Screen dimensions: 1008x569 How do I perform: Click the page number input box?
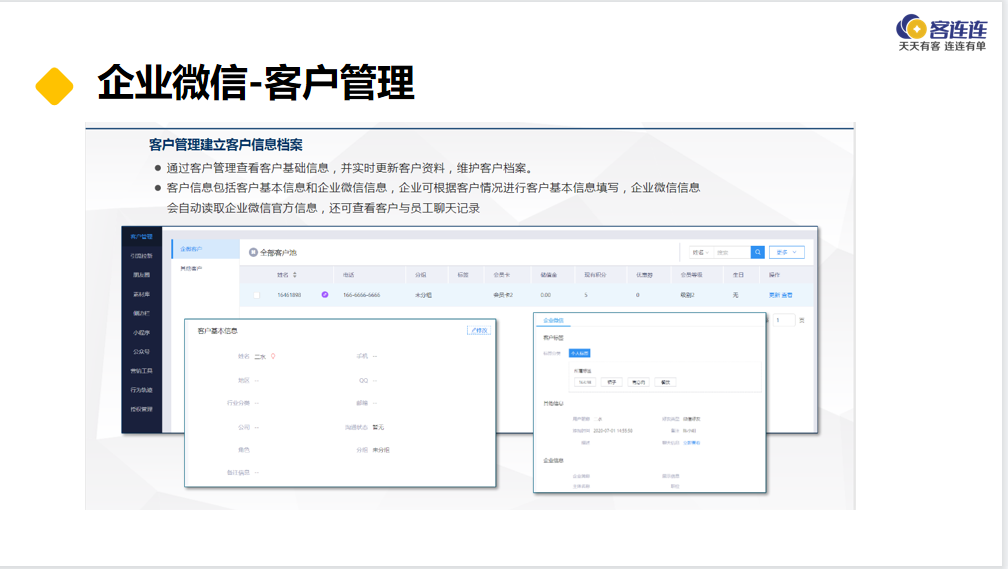tap(784, 320)
